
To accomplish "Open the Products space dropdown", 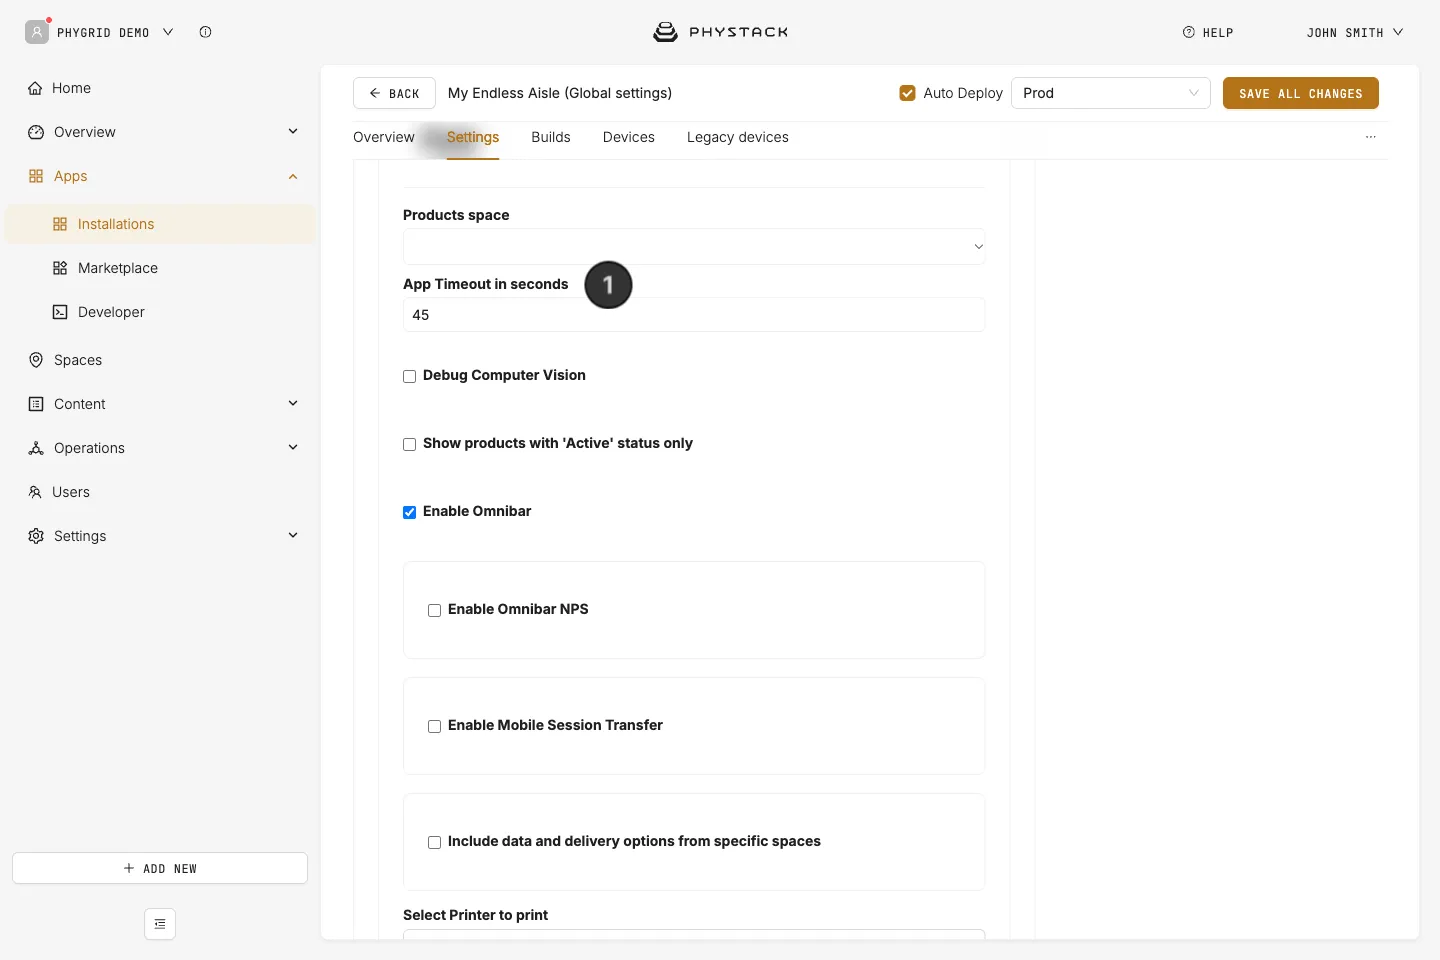I will [694, 247].
